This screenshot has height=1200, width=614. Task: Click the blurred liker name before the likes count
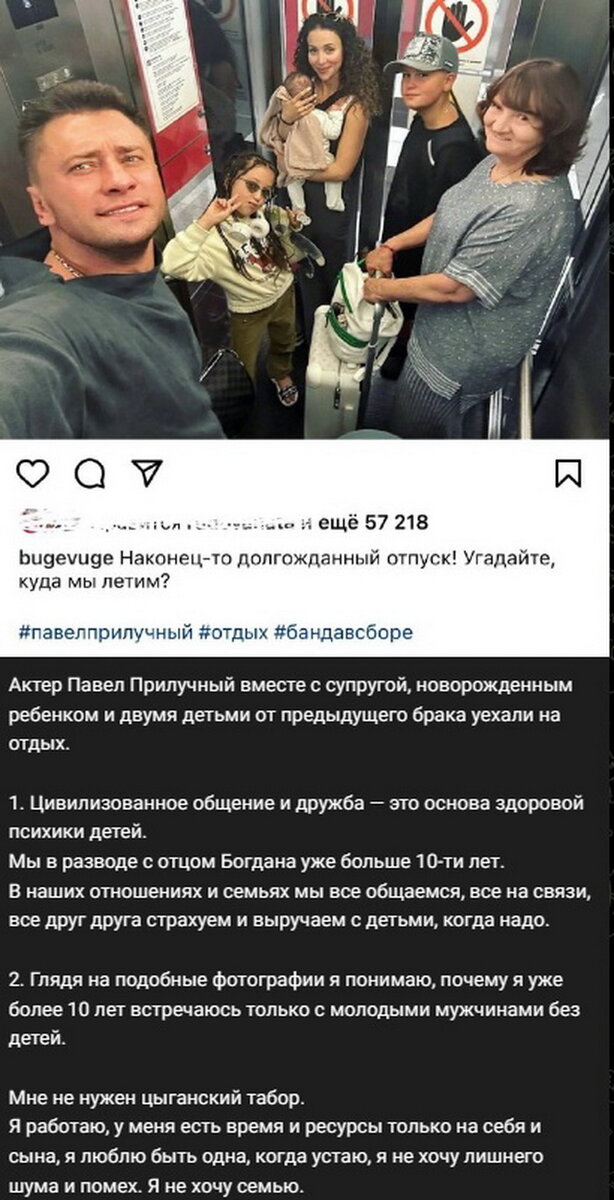pyautogui.click(x=50, y=522)
